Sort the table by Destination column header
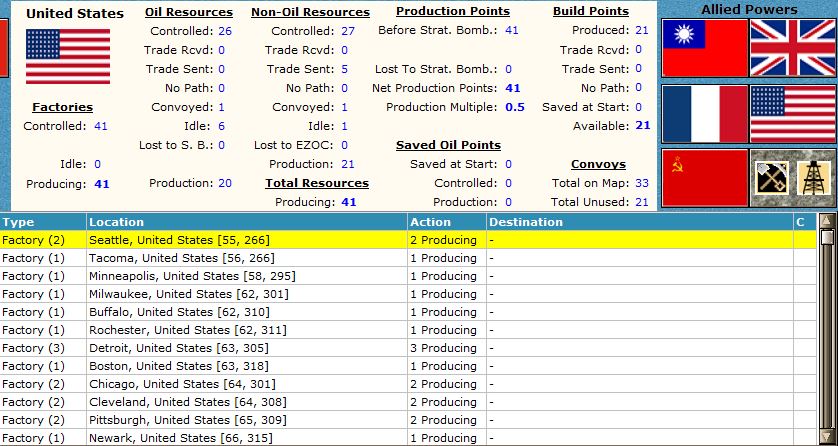Image resolution: width=838 pixels, height=446 pixels. tap(640, 222)
